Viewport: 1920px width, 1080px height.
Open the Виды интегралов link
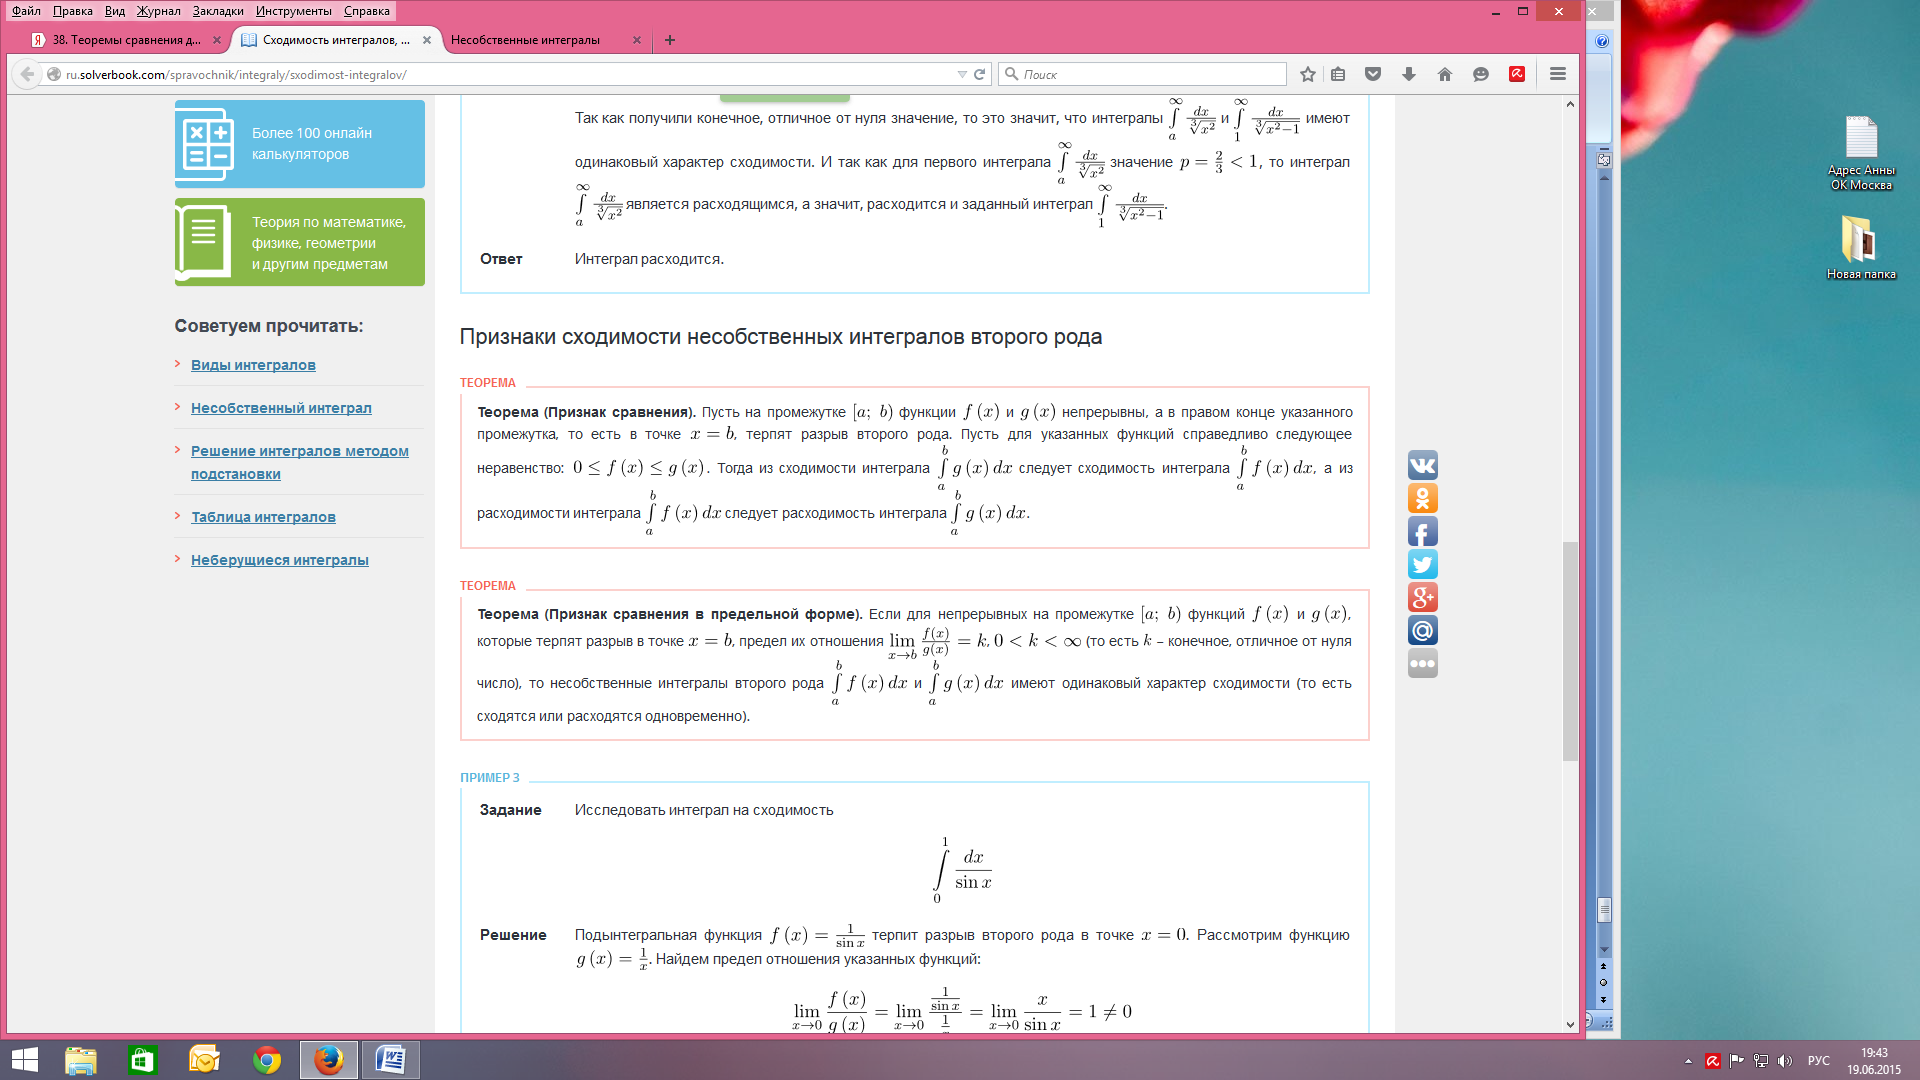point(253,365)
